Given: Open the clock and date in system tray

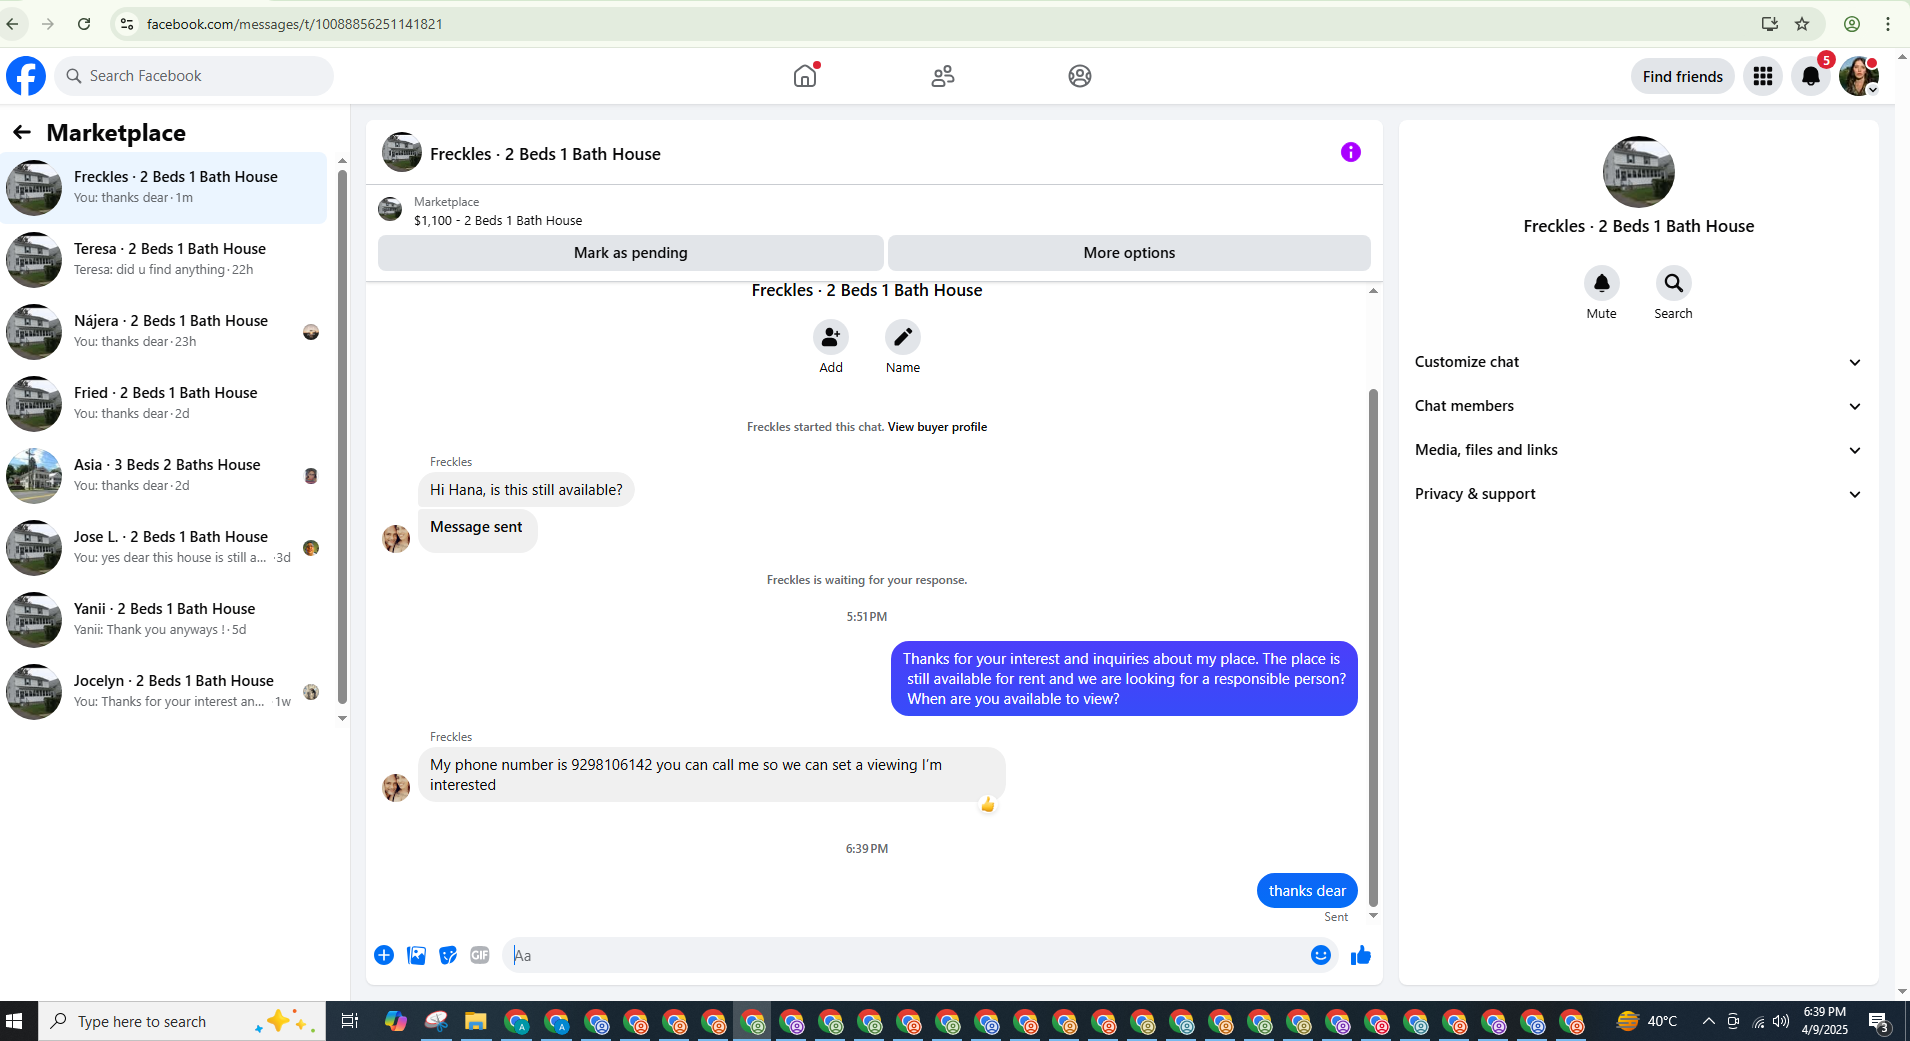Looking at the screenshot, I should pos(1825,1021).
